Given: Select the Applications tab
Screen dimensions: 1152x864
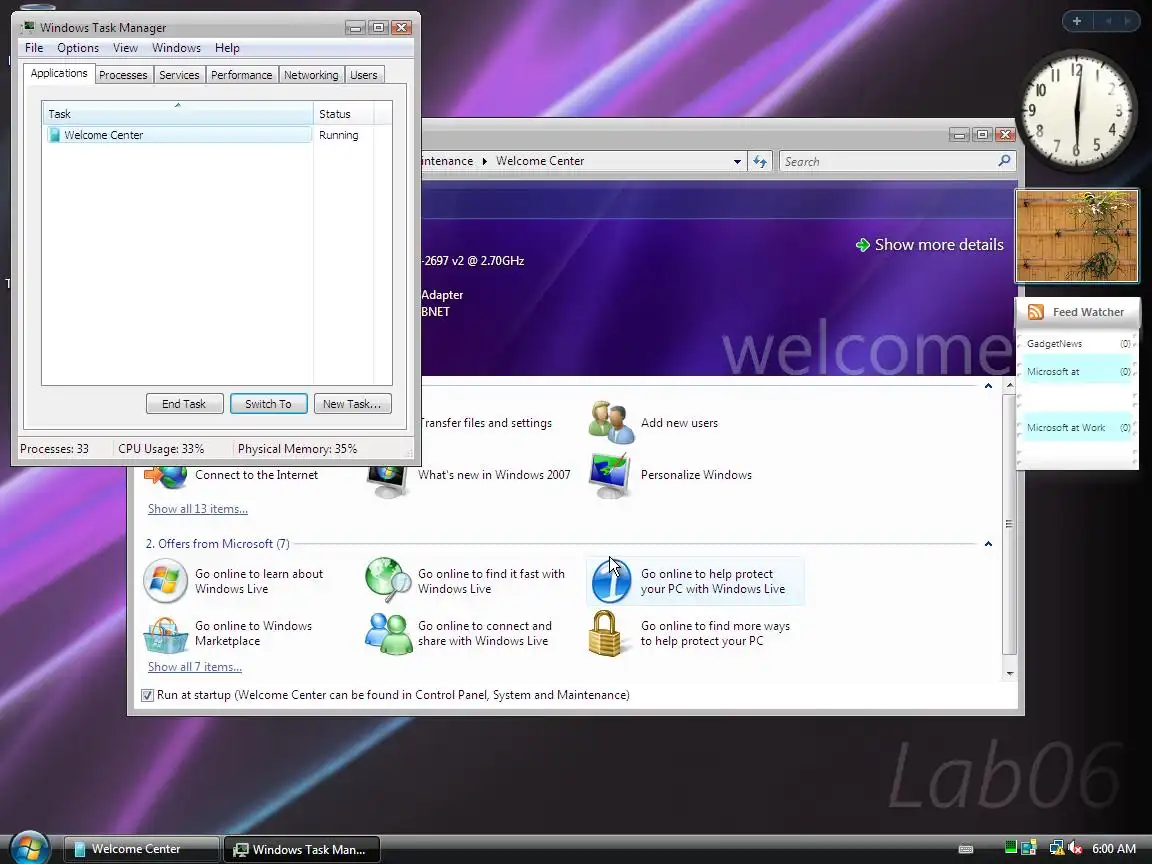Looking at the screenshot, I should (x=59, y=73).
